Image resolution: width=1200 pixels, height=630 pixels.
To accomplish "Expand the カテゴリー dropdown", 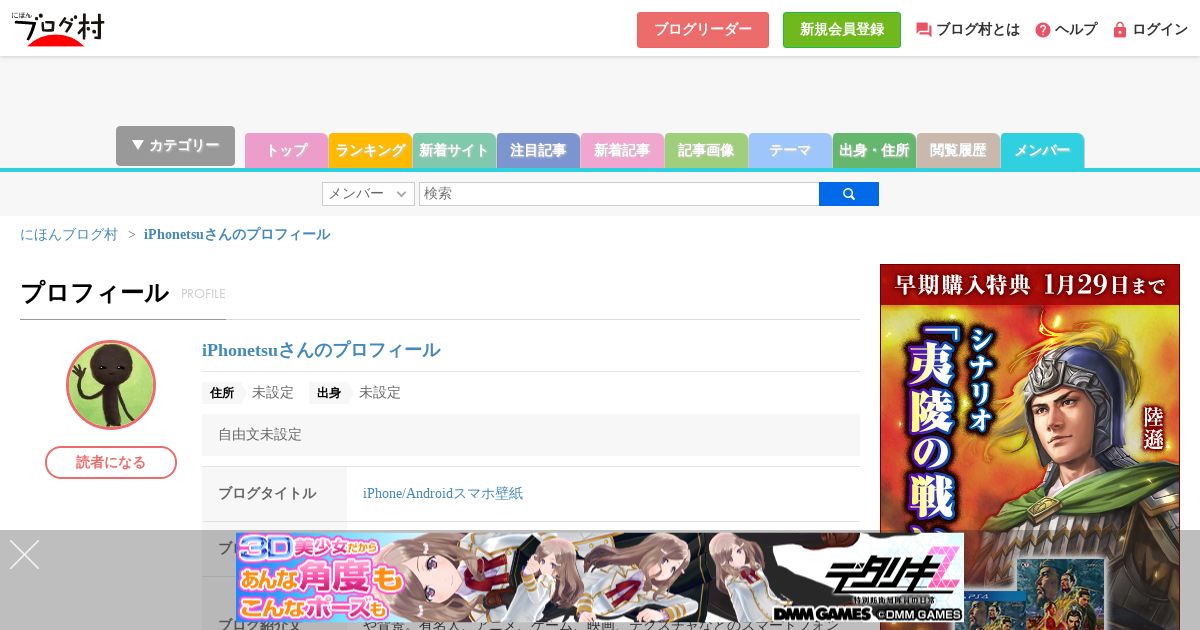I will [175, 146].
